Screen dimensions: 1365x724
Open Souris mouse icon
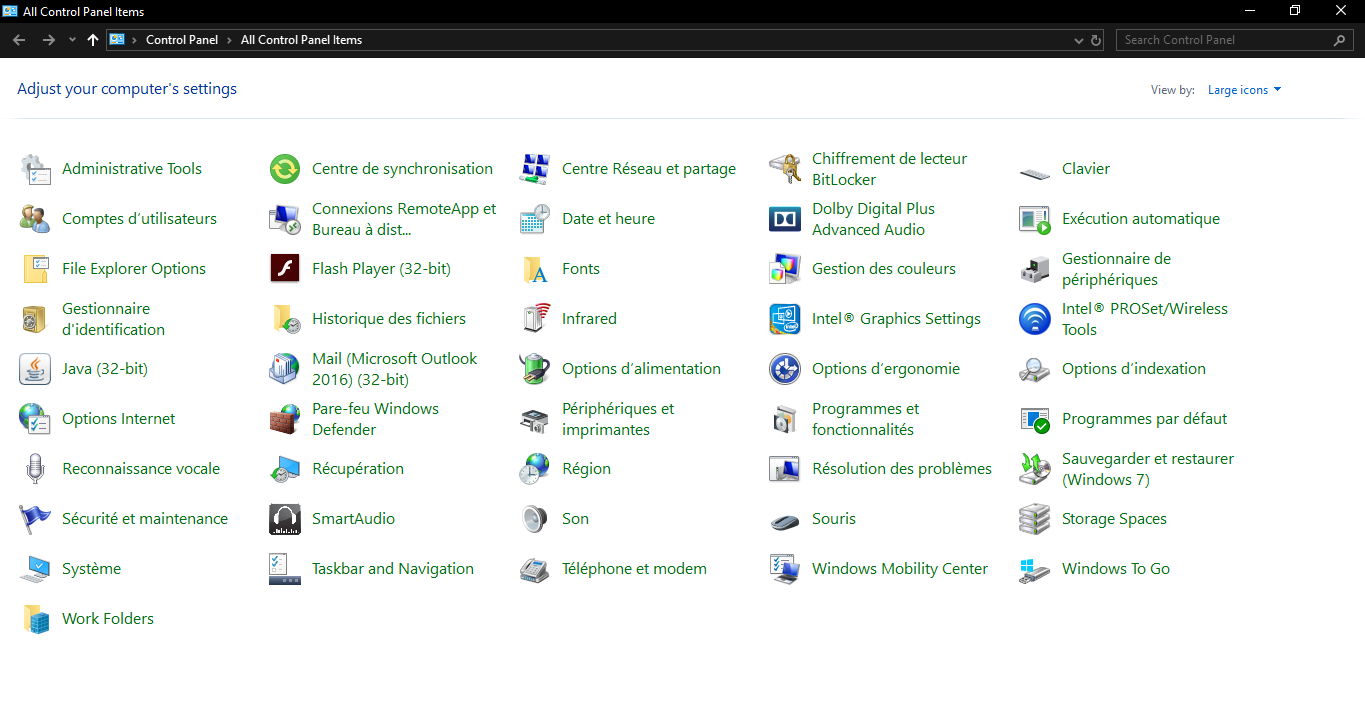pos(785,519)
